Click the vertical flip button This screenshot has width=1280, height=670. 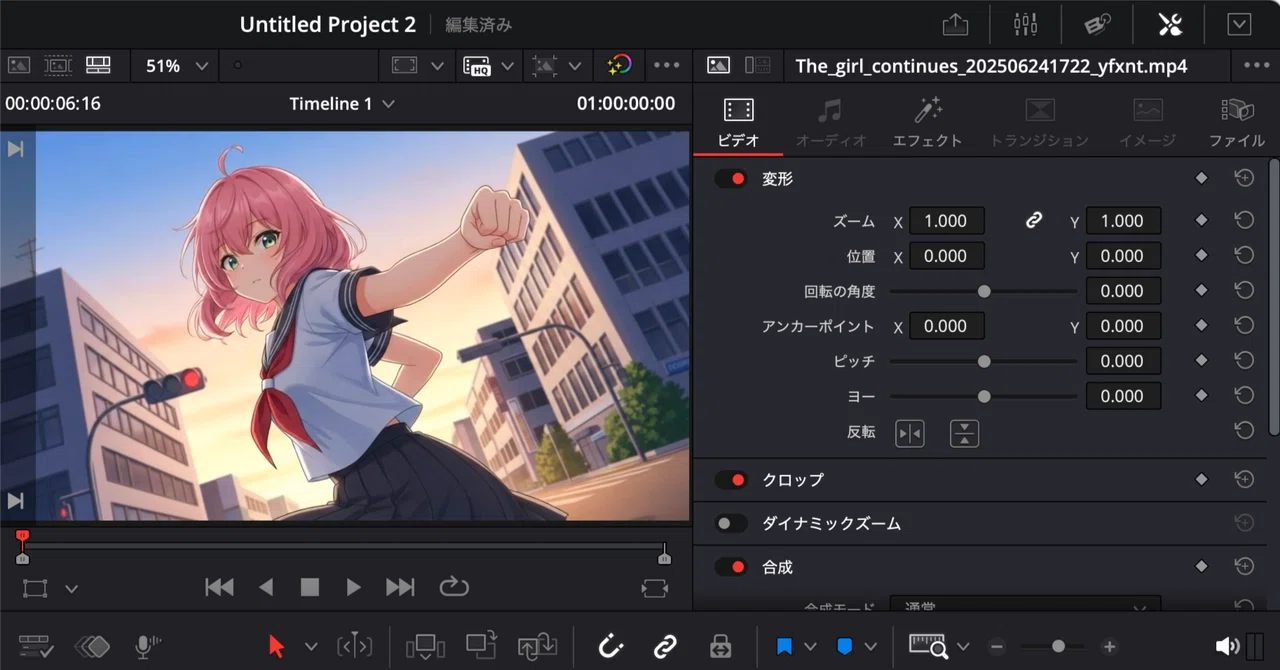pos(964,433)
